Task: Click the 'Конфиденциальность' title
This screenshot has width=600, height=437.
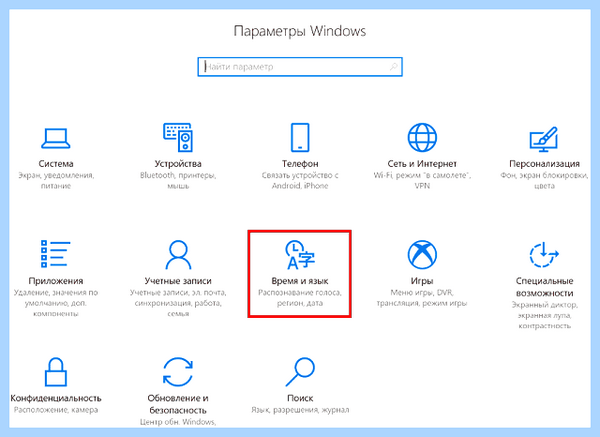Action: pyautogui.click(x=56, y=398)
